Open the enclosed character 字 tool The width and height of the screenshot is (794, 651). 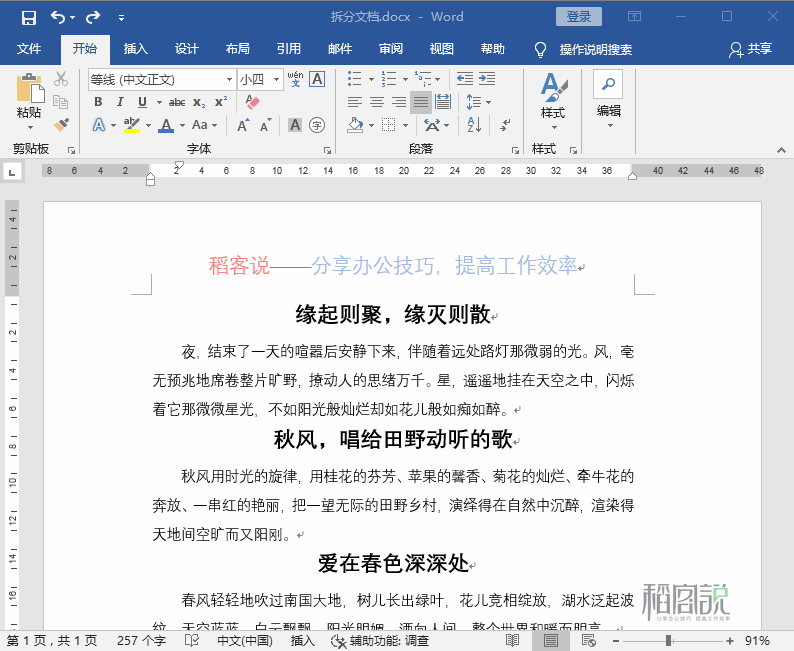(317, 125)
